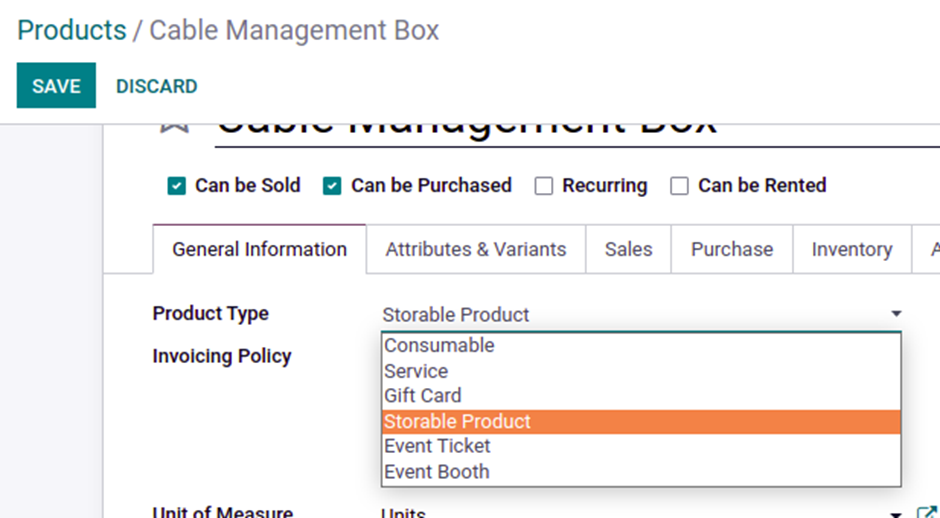Choose the Event Ticket option
This screenshot has height=518, width=940.
437,446
